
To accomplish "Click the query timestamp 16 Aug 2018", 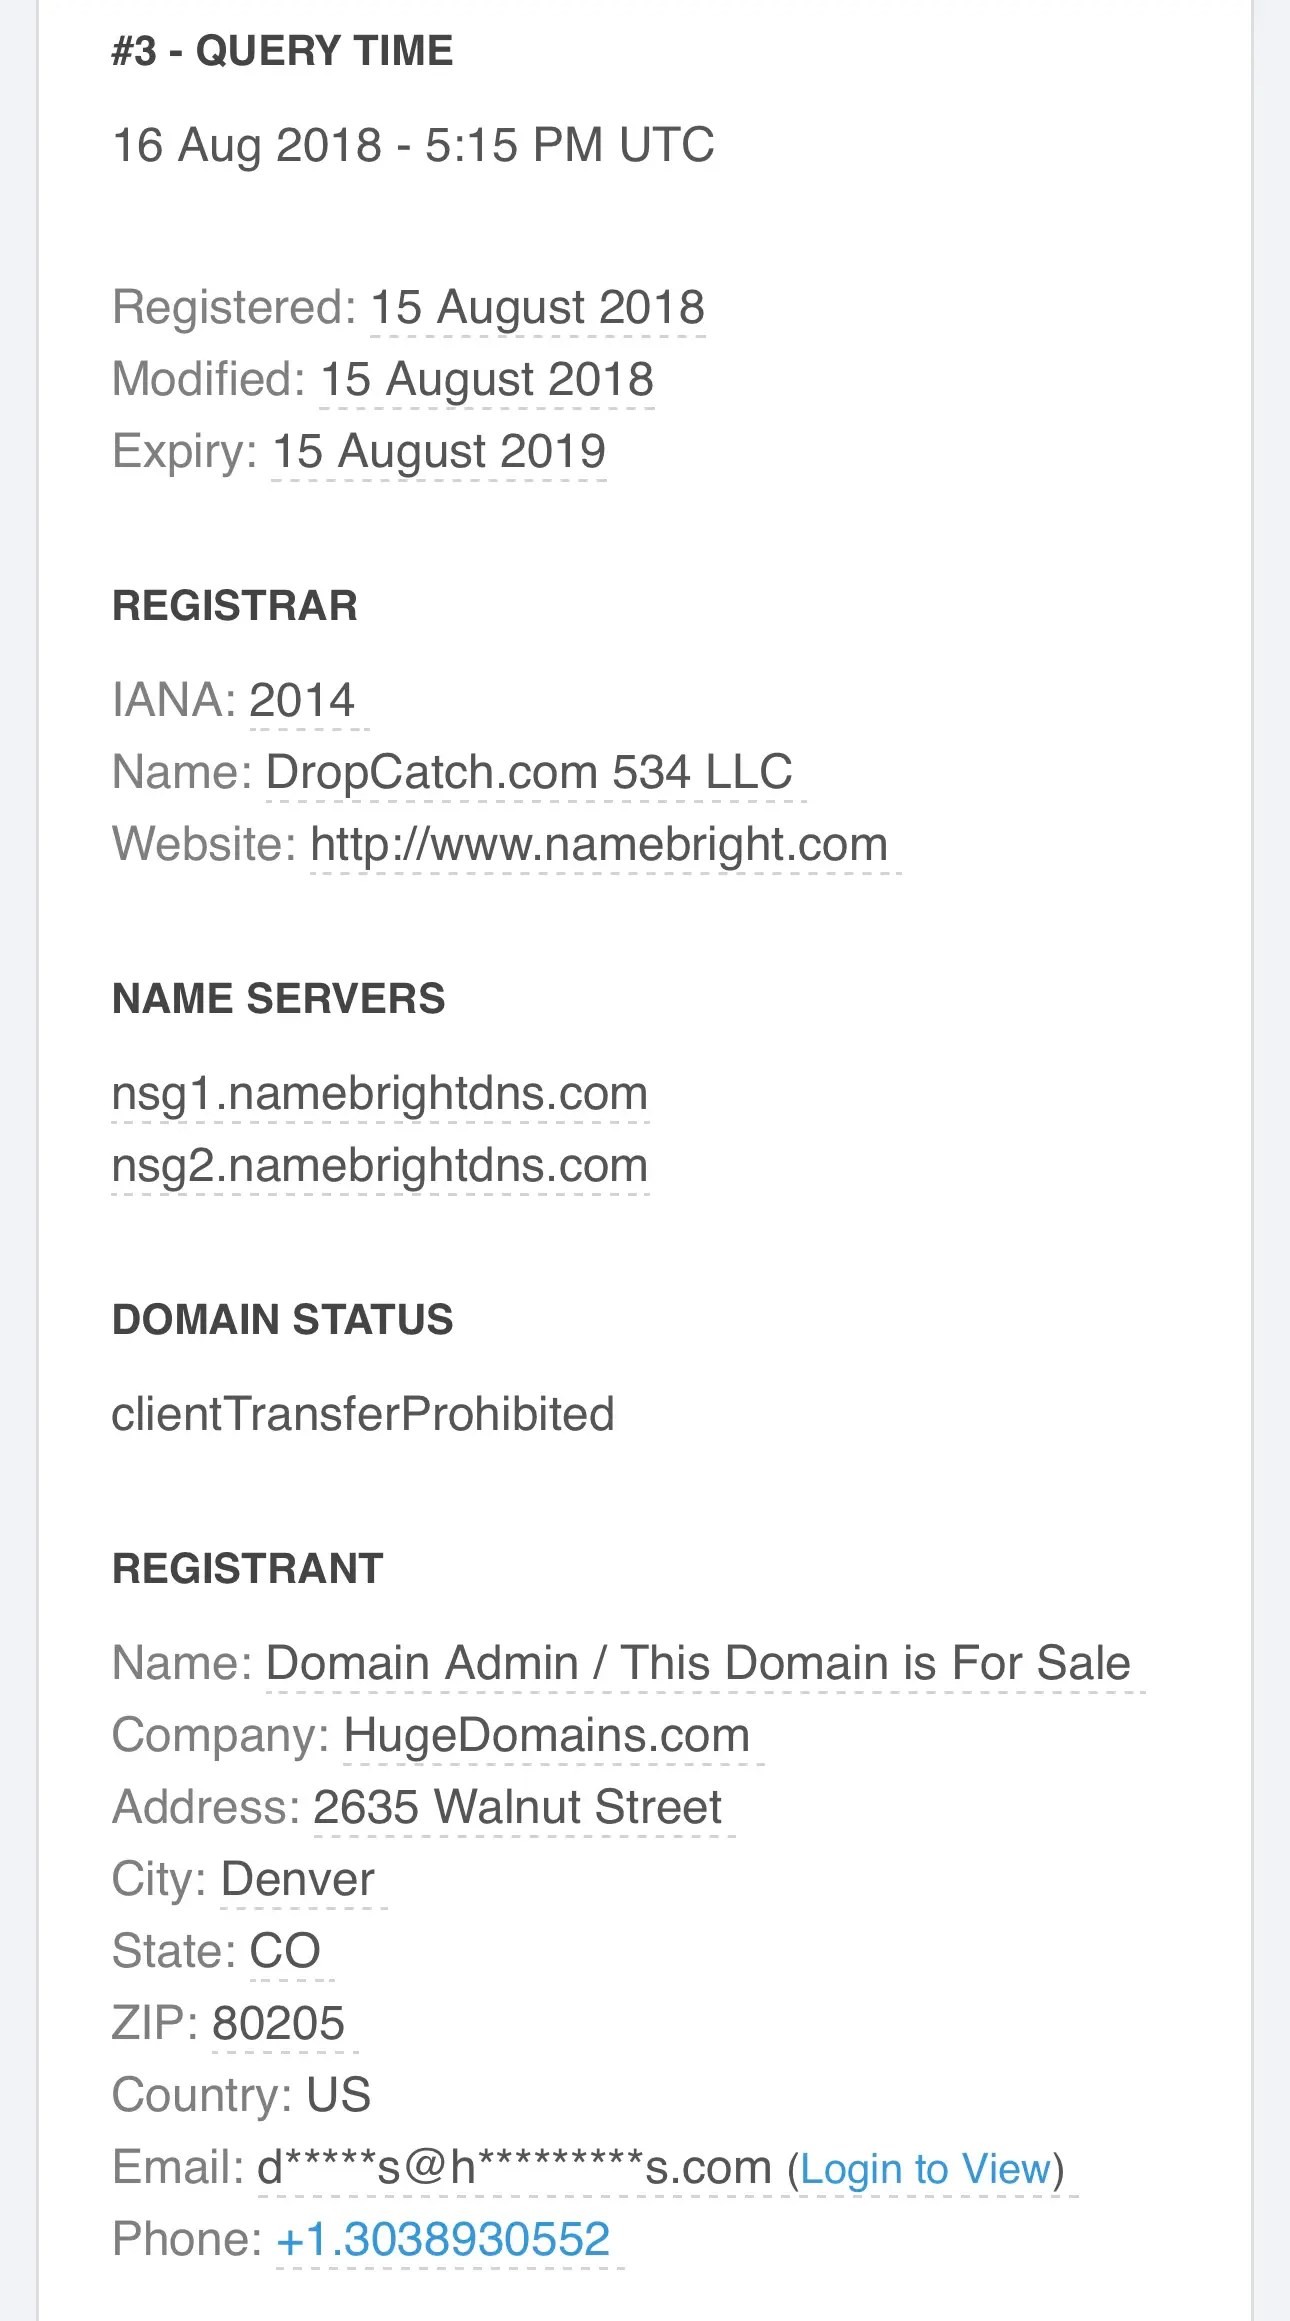I will click(412, 145).
